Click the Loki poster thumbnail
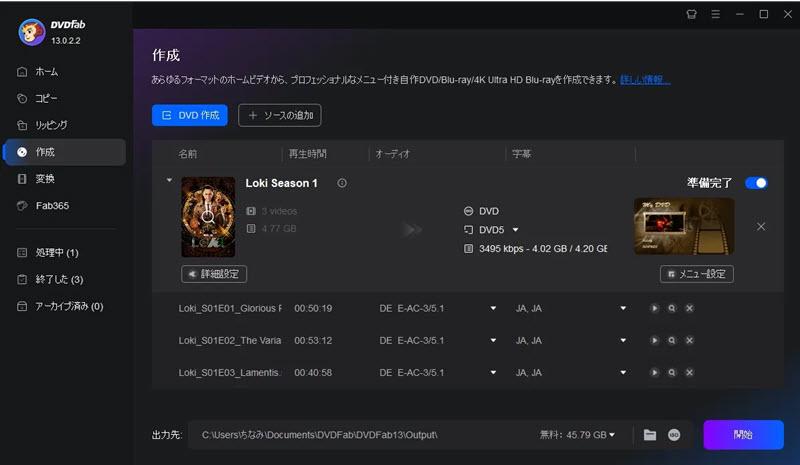Image resolution: width=800 pixels, height=465 pixels. tap(208, 217)
